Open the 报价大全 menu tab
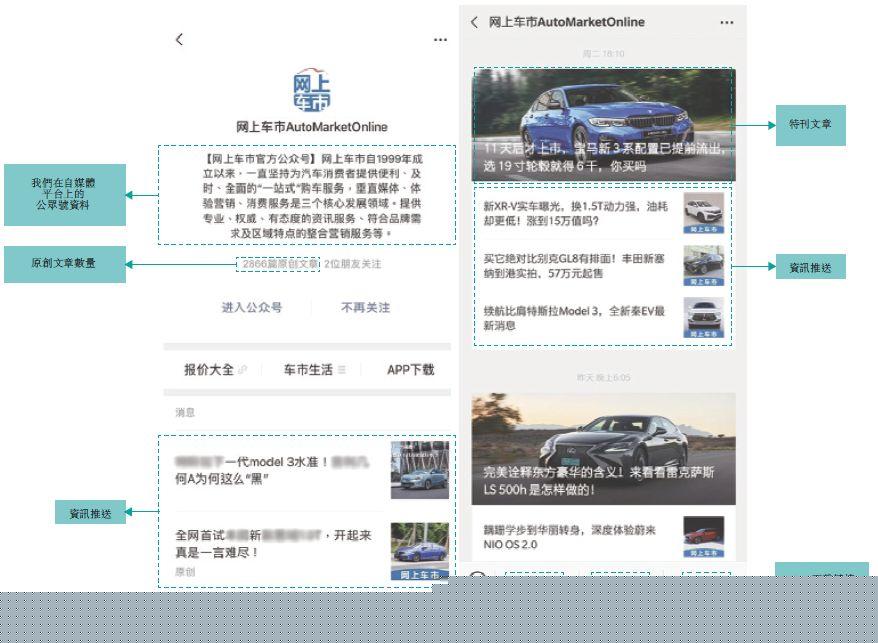The height and width of the screenshot is (643, 878). (x=208, y=370)
